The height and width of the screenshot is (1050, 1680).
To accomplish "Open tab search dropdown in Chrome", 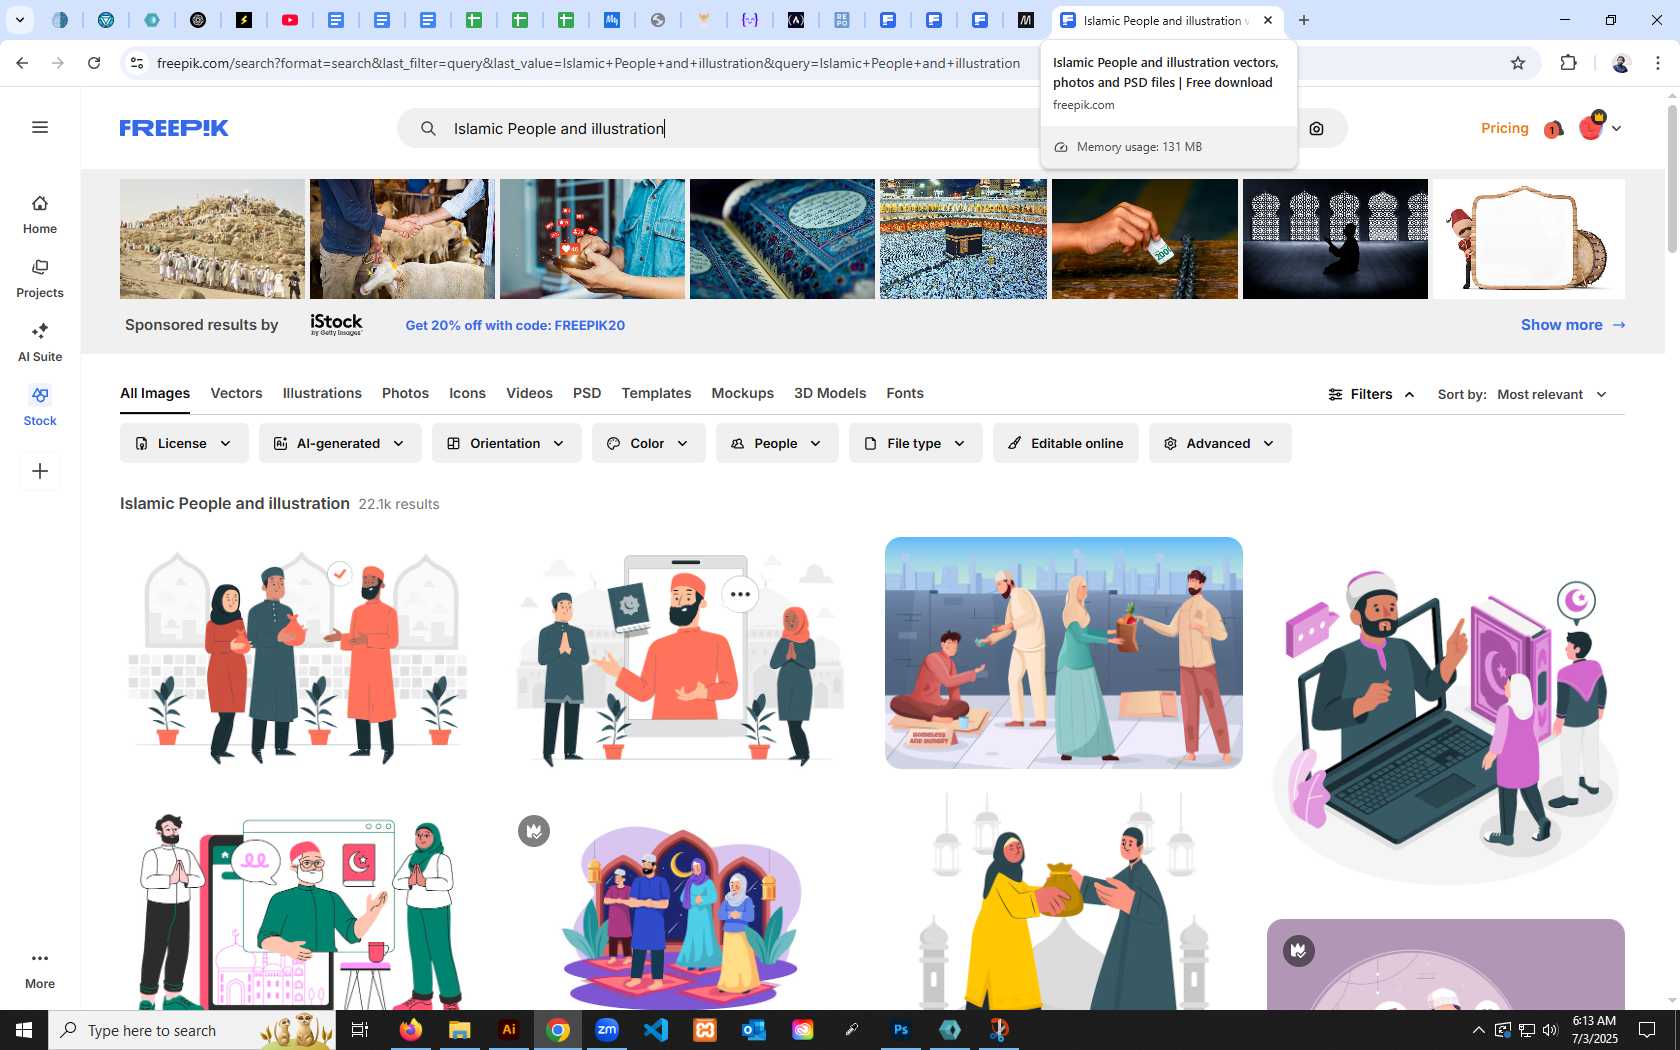I will coord(19,20).
